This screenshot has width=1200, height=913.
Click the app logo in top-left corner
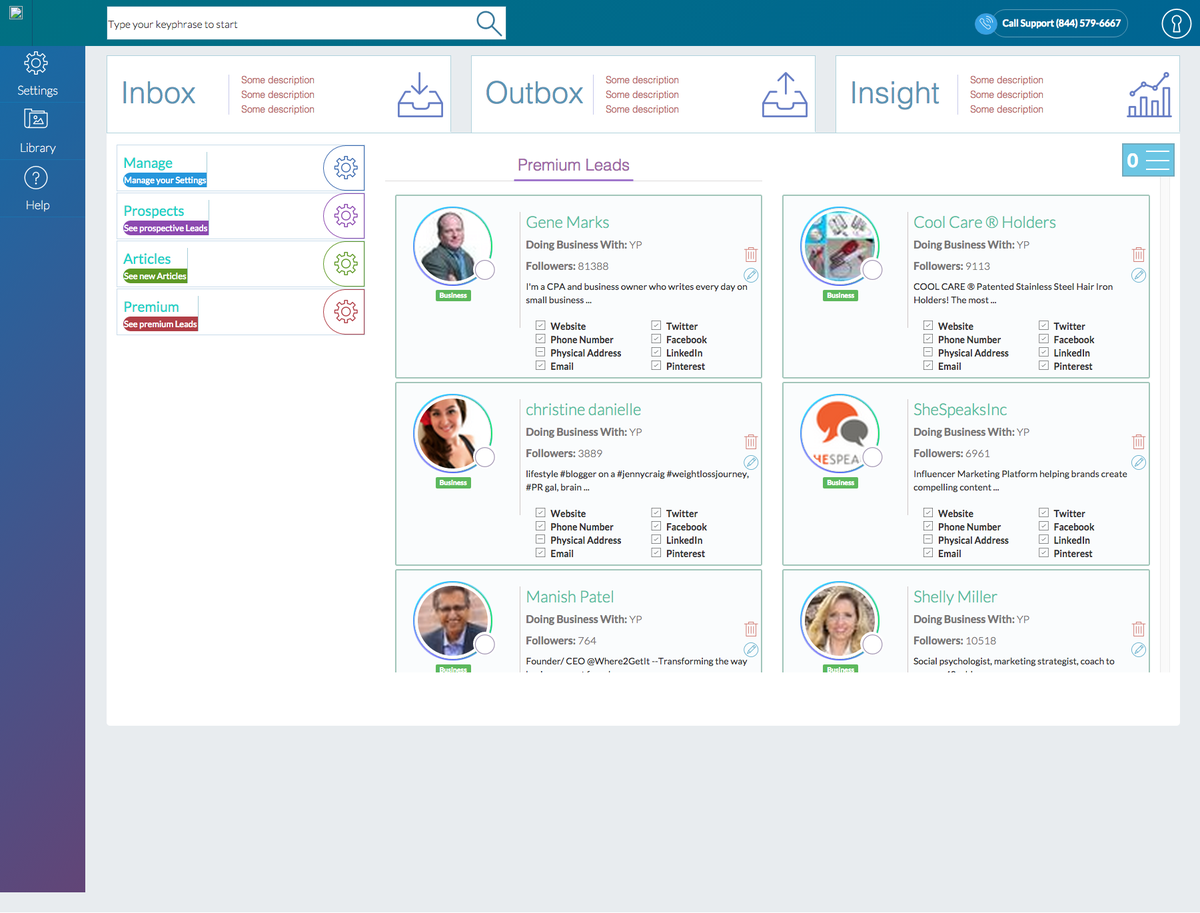click(x=16, y=13)
